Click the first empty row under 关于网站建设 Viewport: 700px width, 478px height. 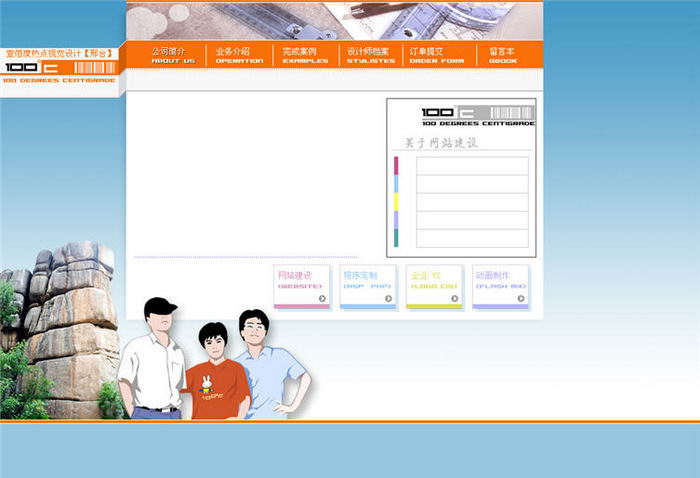(x=472, y=166)
